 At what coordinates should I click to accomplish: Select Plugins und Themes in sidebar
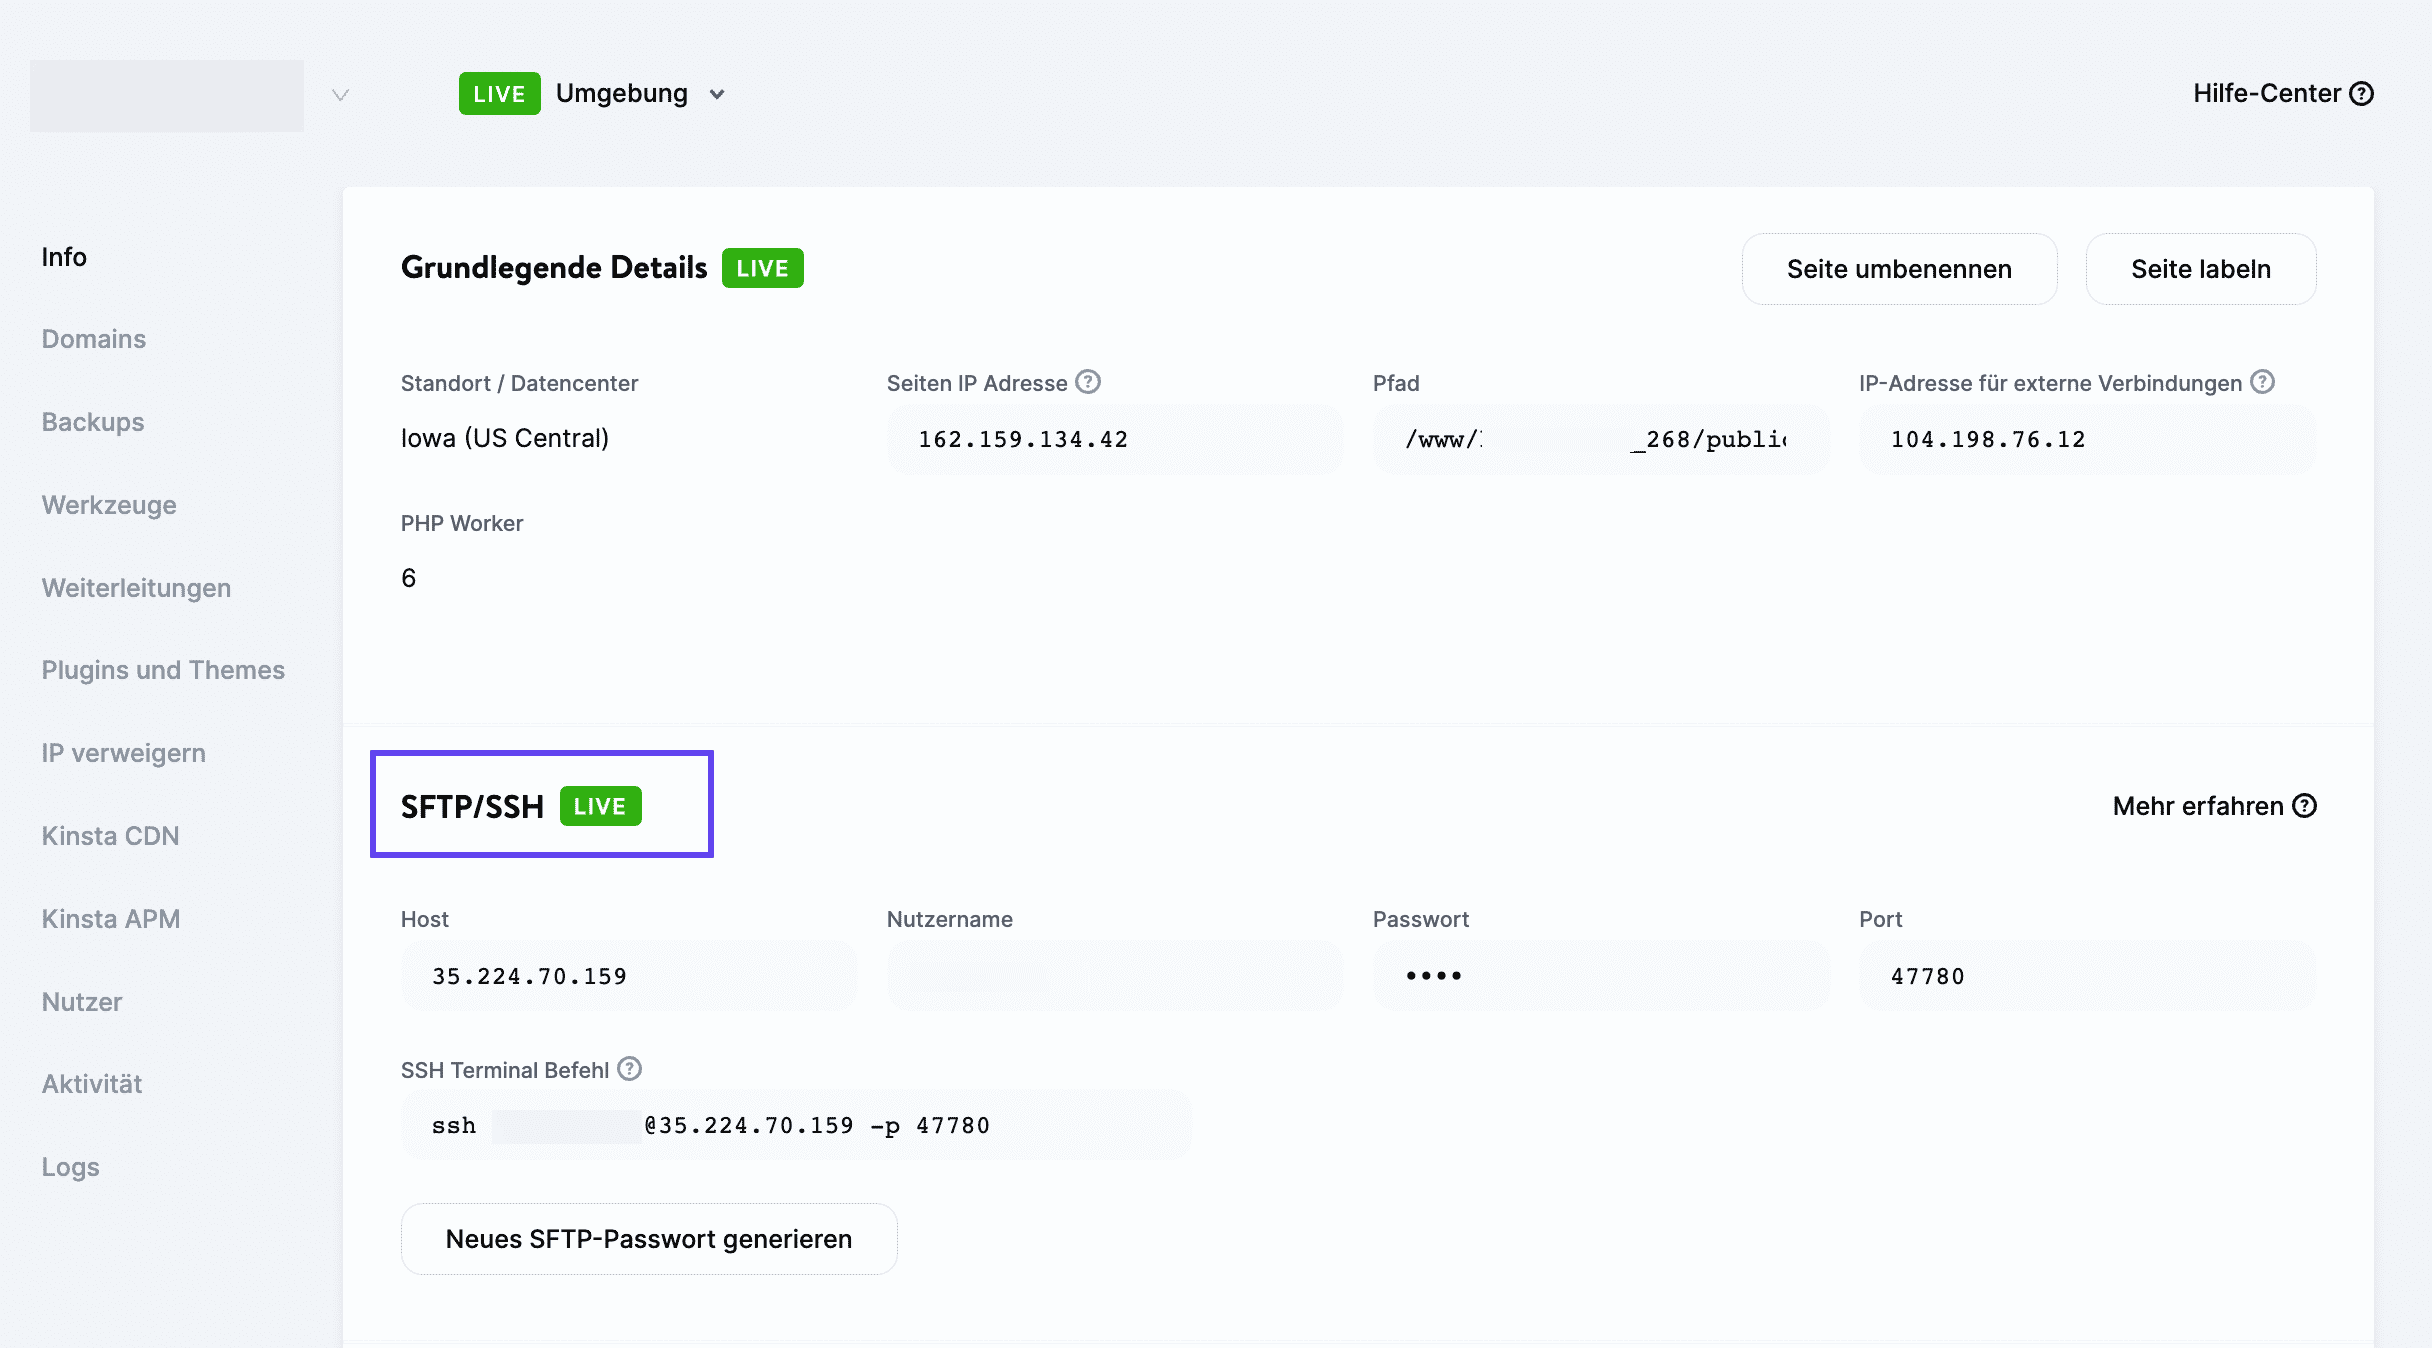(163, 670)
